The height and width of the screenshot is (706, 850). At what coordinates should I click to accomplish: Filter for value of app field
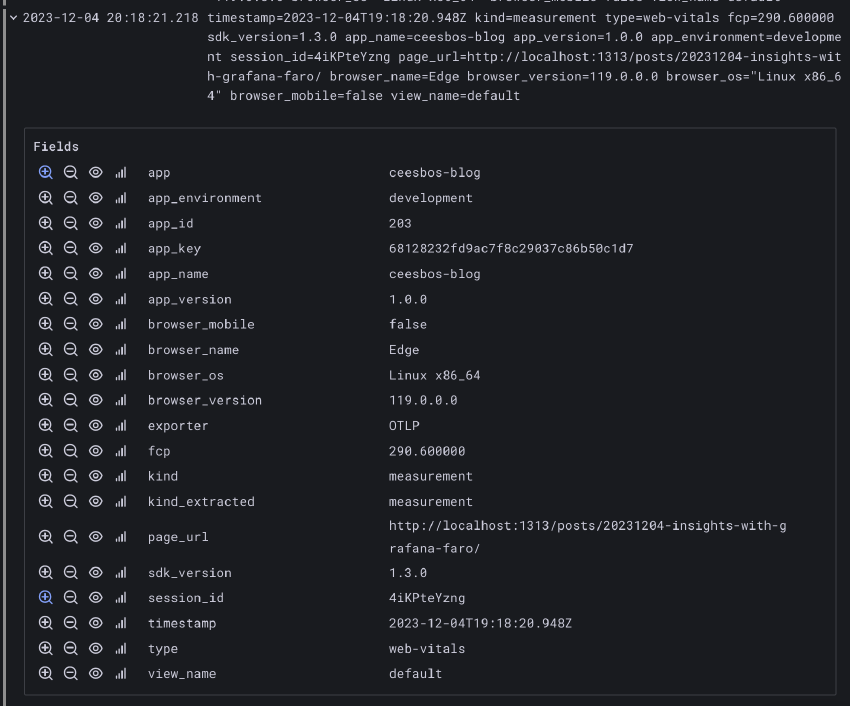point(45,172)
